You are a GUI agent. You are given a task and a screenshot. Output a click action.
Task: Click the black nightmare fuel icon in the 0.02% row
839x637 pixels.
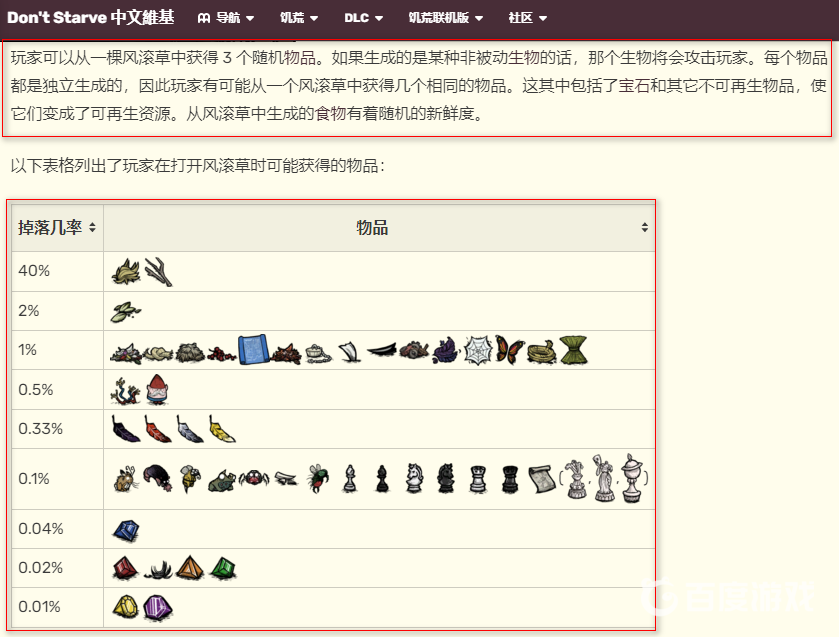[158, 570]
